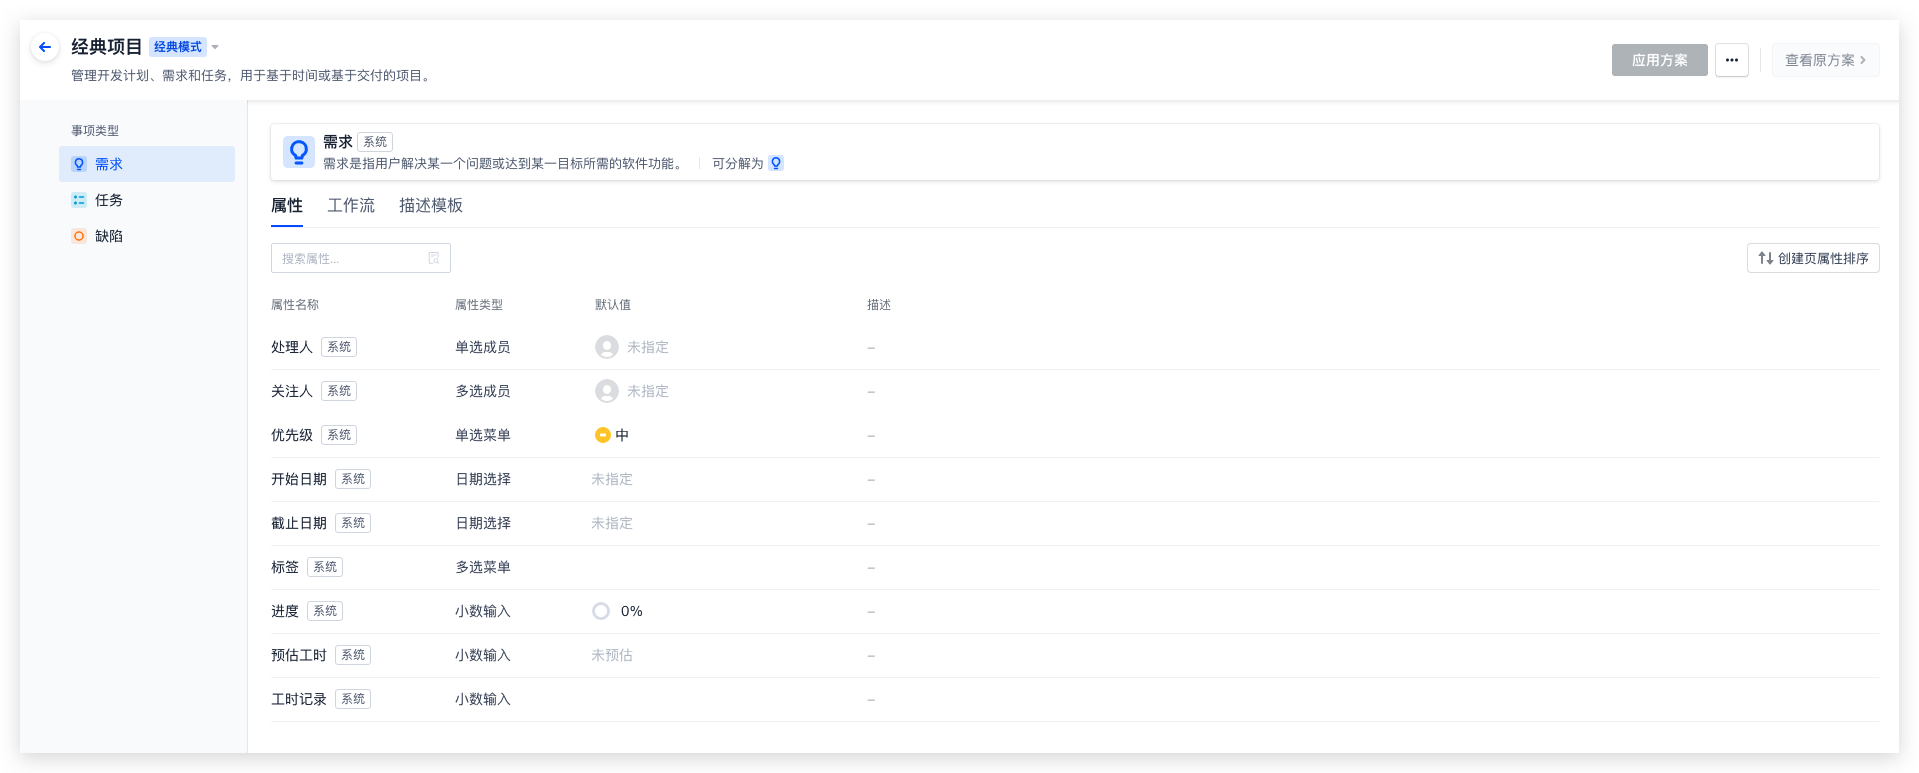Viewport: 1919px width, 773px height.
Task: Click the large 需求 lightbulb header icon
Action: click(x=298, y=152)
